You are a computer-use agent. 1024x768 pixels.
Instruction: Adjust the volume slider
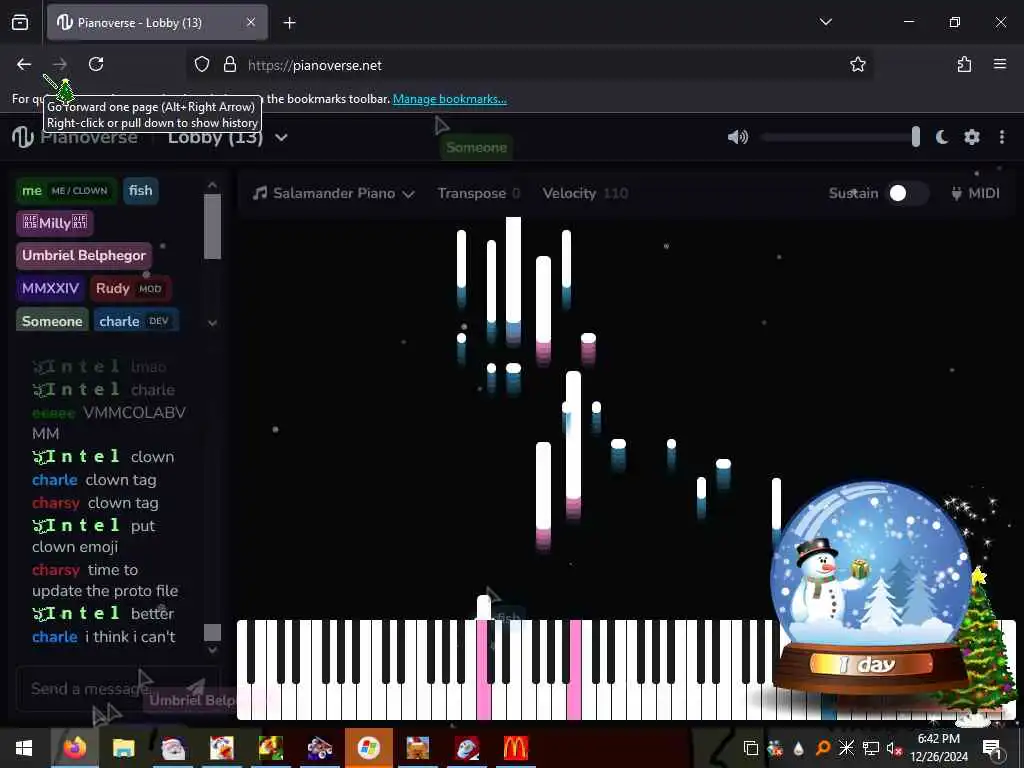tap(840, 137)
